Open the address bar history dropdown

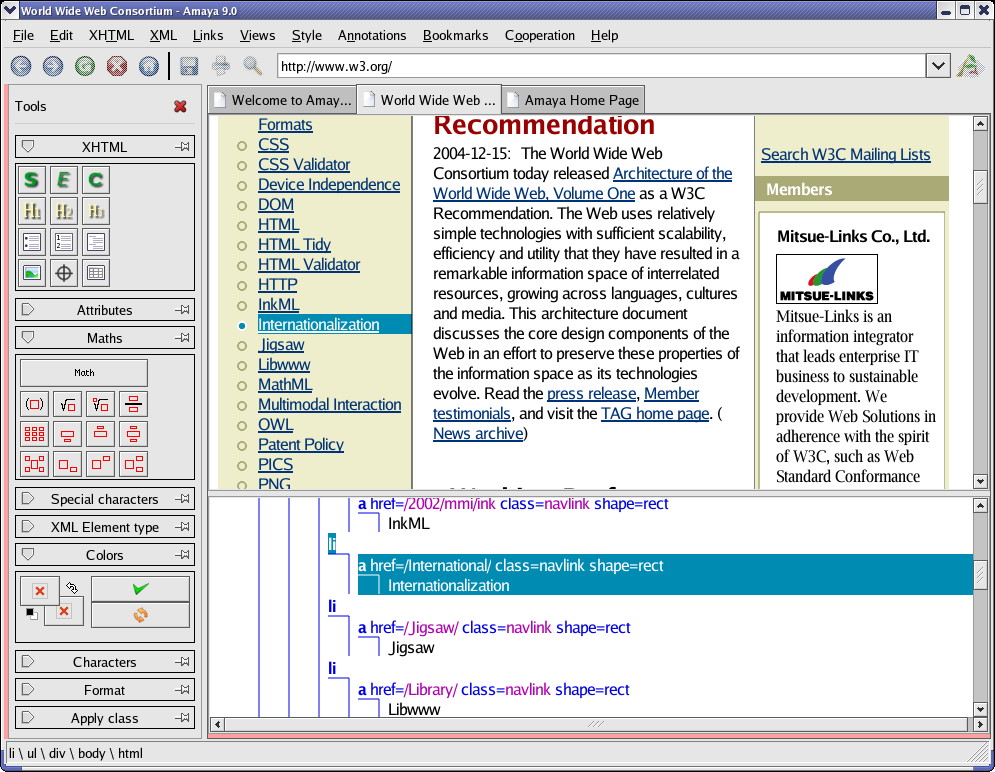(938, 65)
